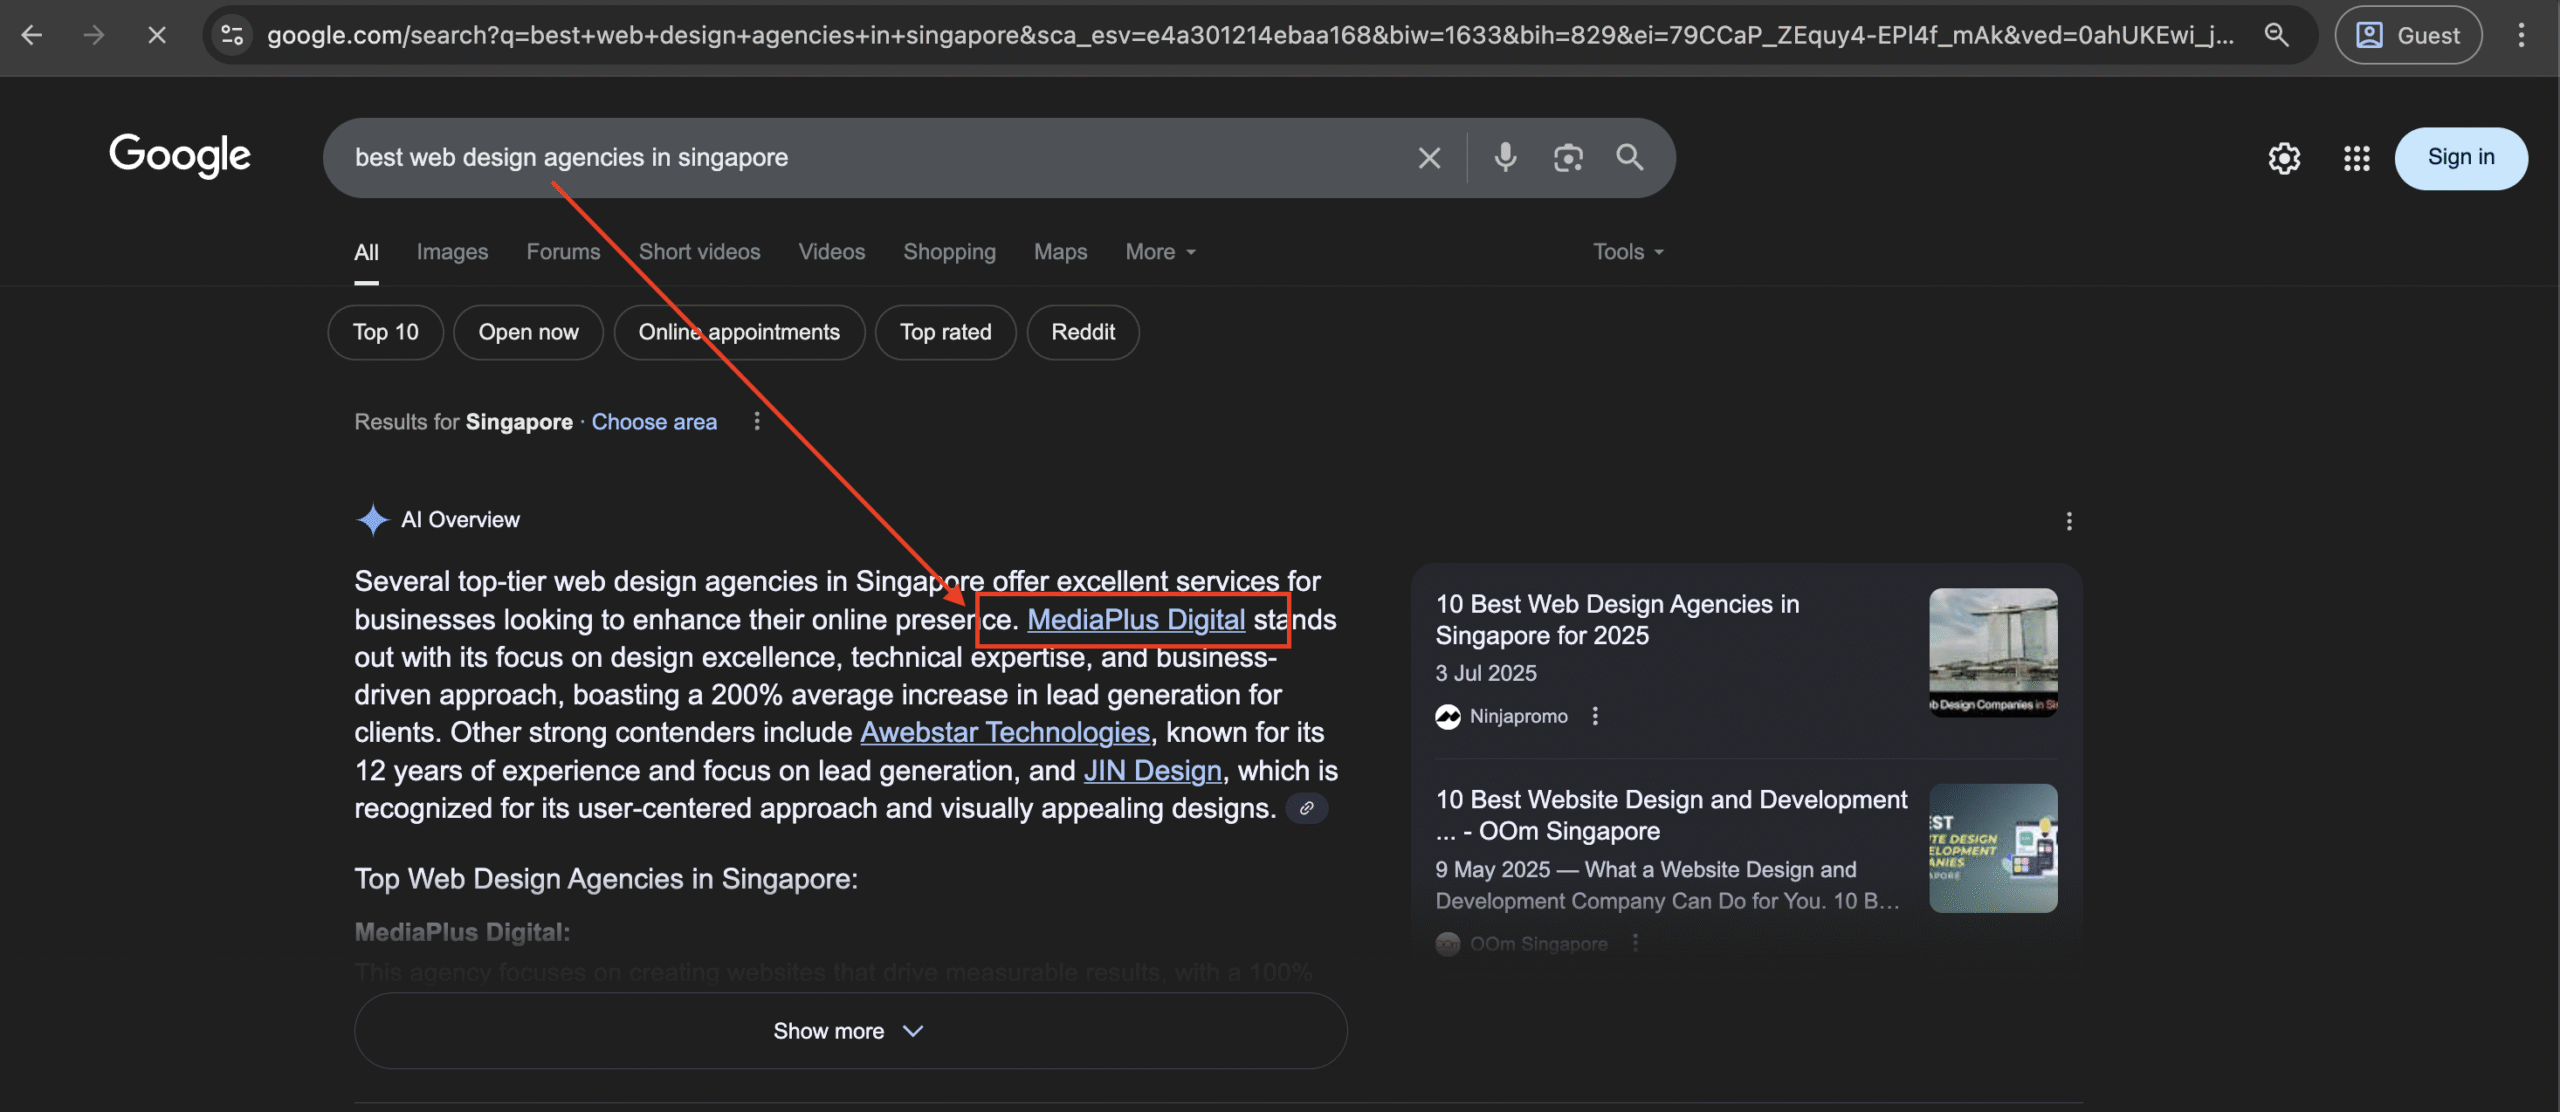2560x1112 pixels.
Task: Expand the More dropdown
Action: tap(1160, 252)
